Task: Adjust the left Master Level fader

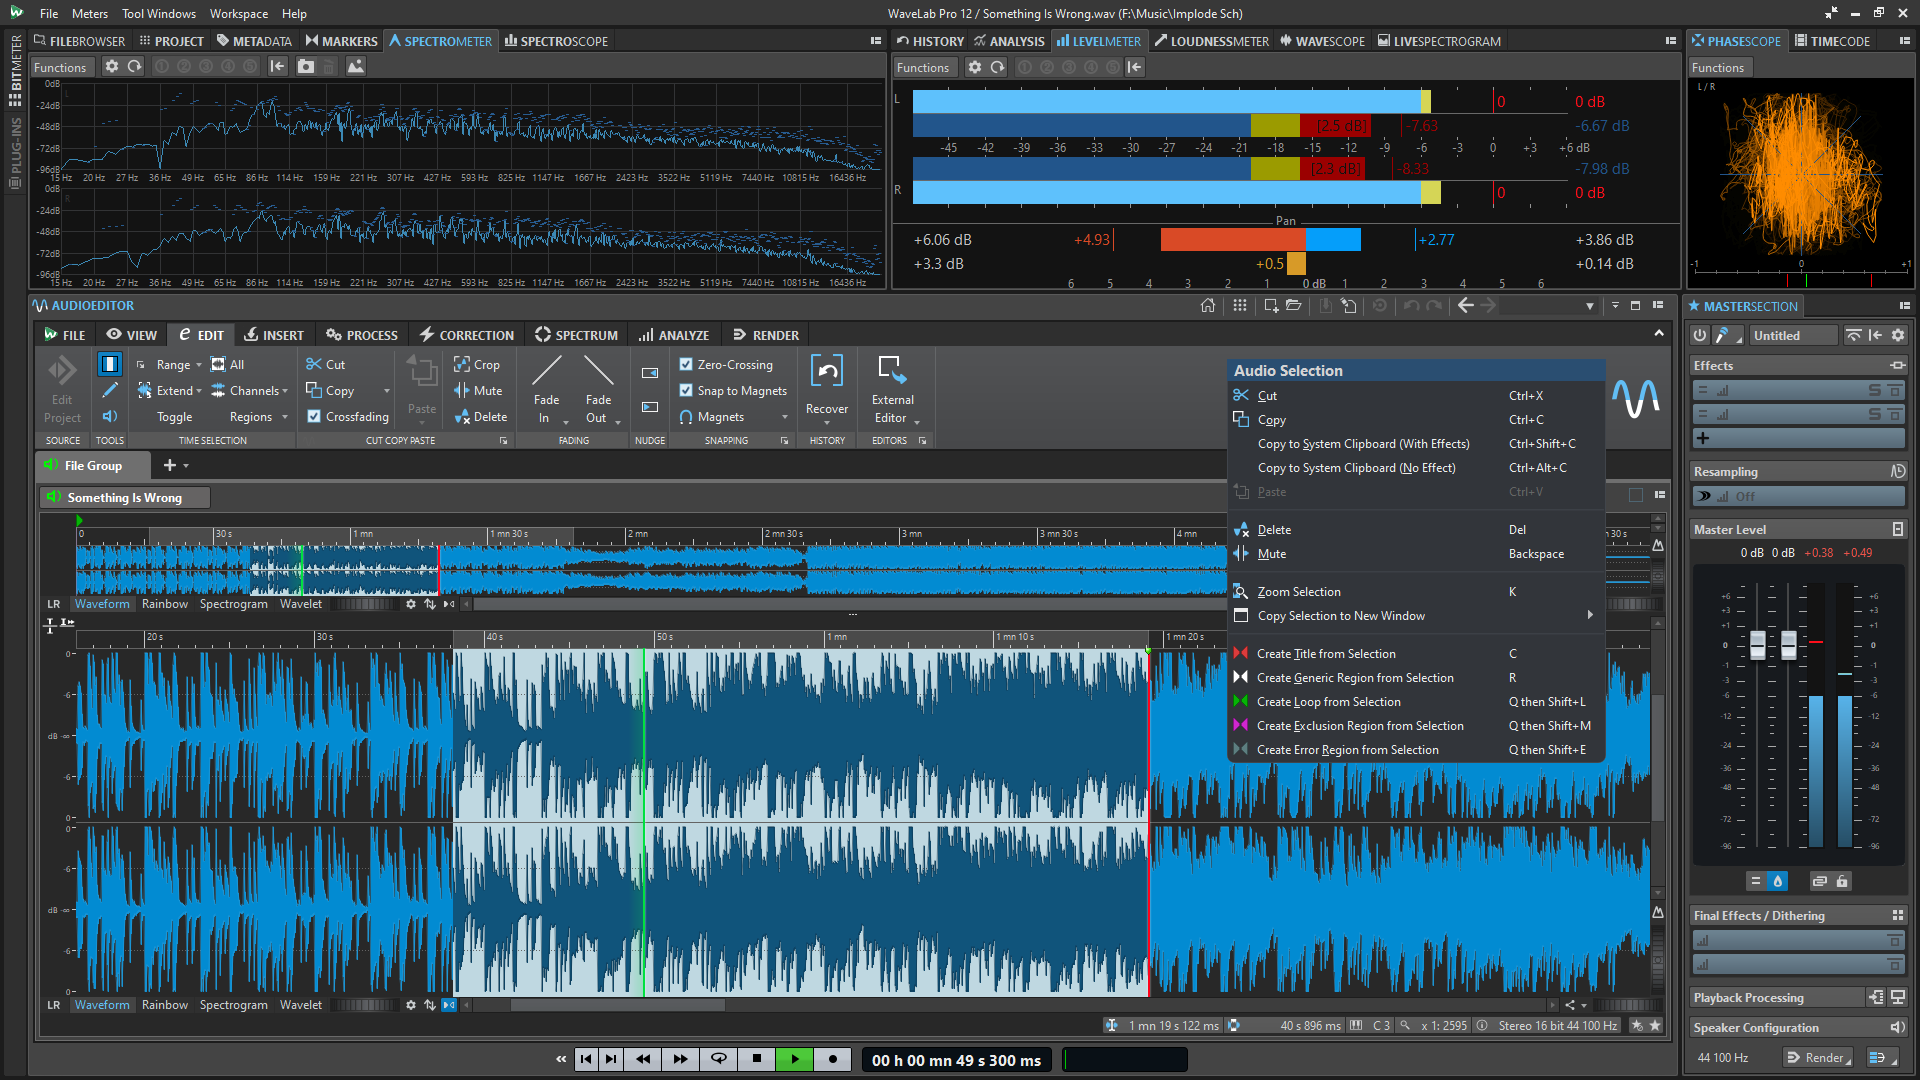Action: click(1756, 645)
